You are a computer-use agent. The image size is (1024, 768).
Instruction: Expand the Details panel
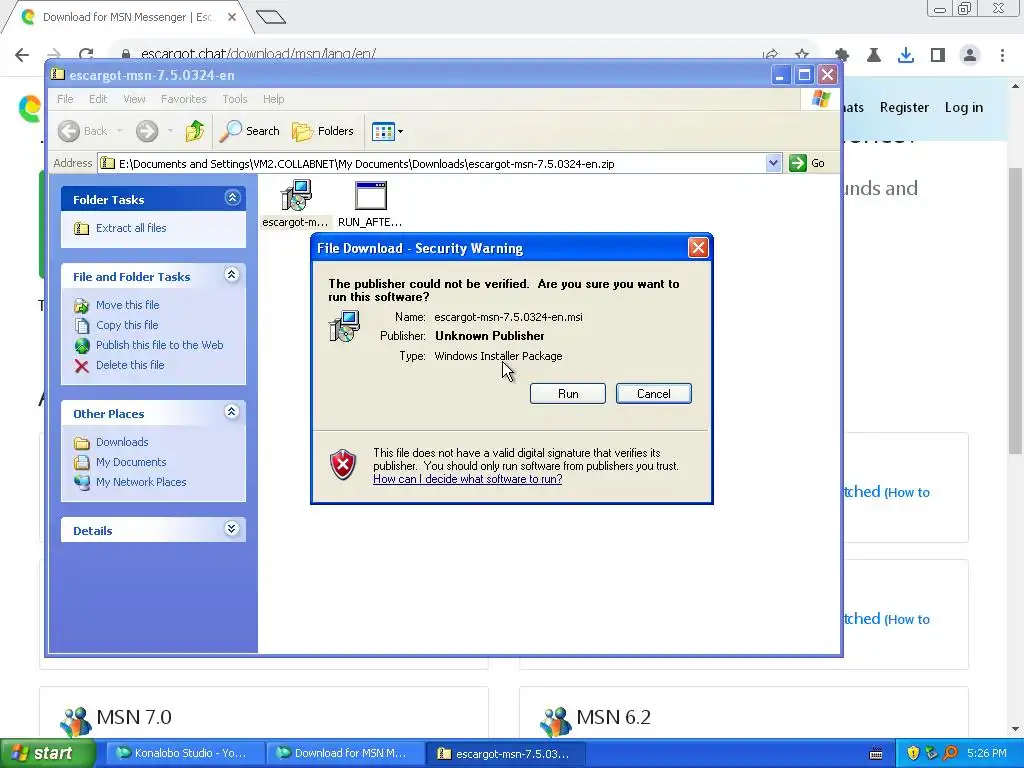tap(232, 529)
